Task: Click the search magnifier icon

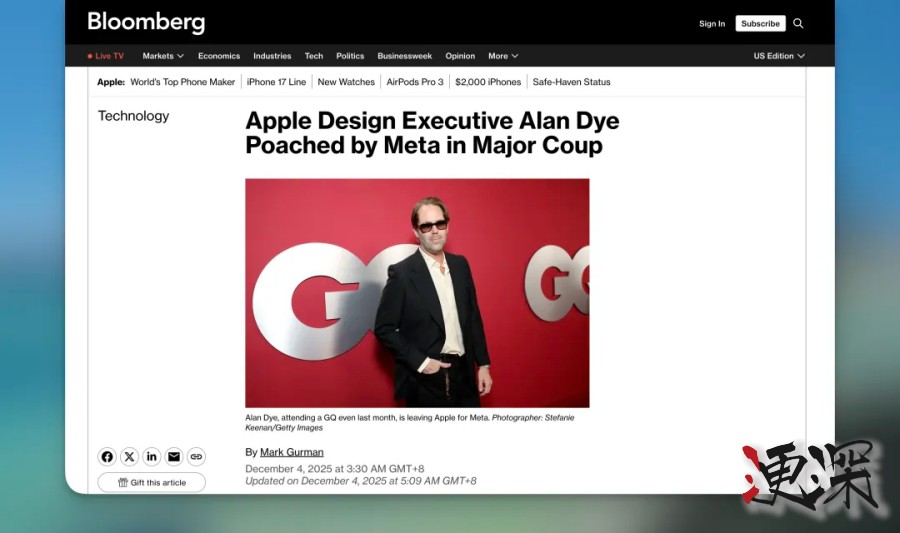Action: click(798, 23)
